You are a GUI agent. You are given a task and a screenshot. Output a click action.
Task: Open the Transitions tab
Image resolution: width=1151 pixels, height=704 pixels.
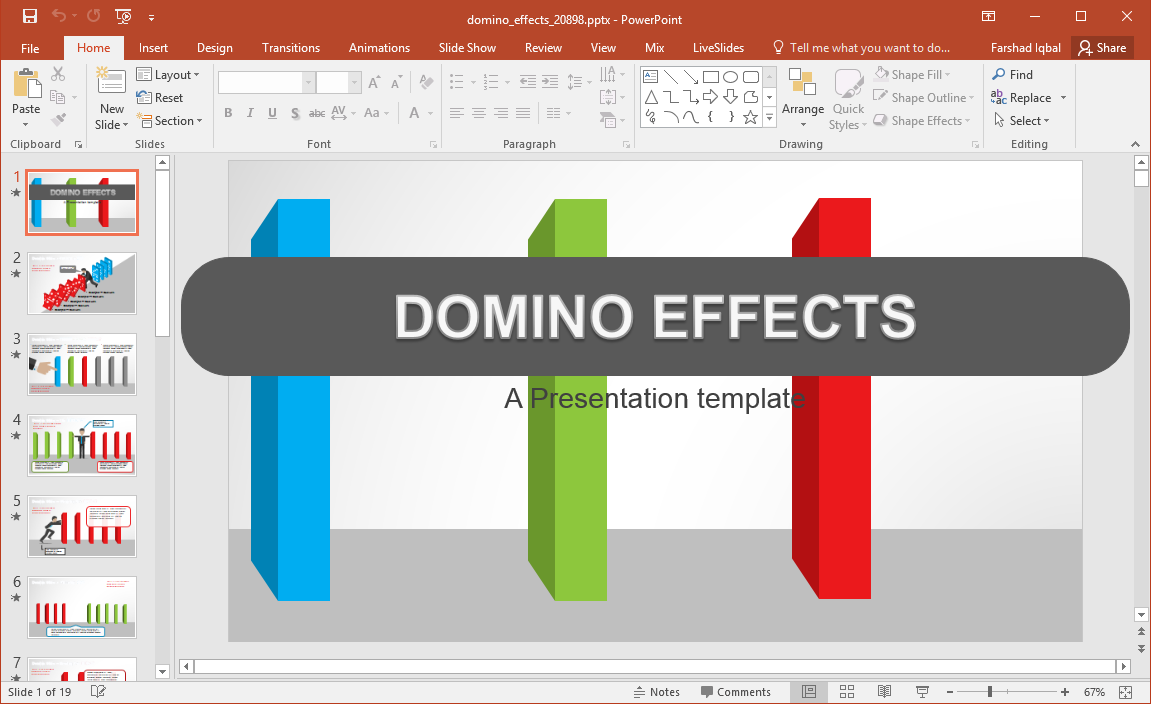tap(290, 48)
